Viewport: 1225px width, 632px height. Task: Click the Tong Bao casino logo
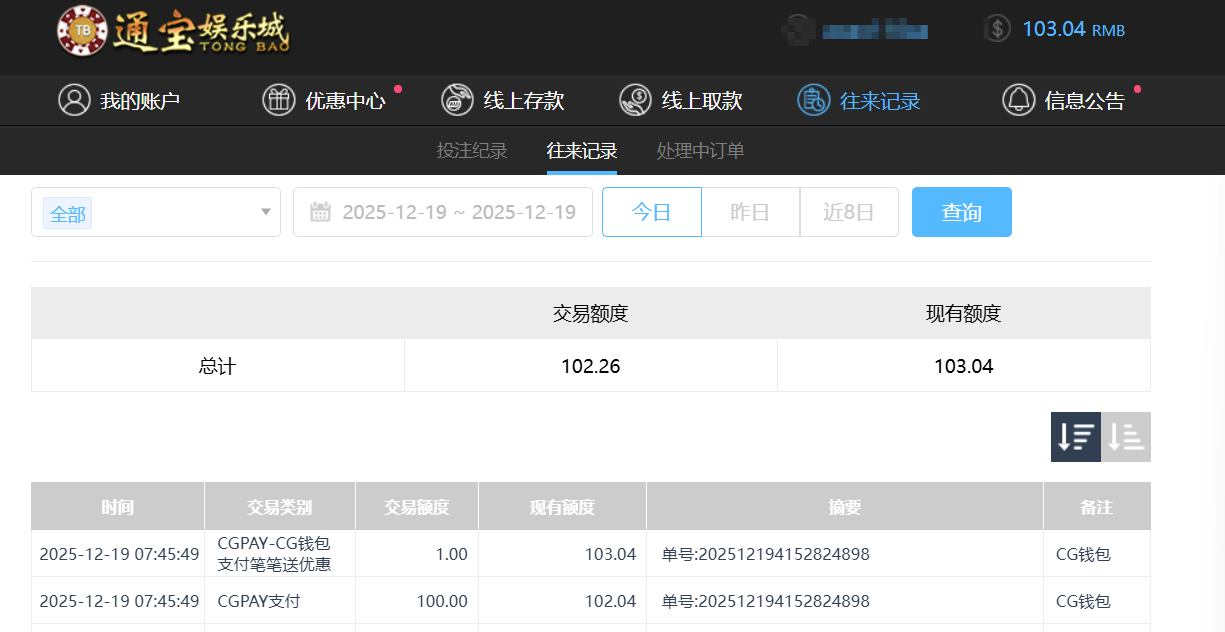point(172,32)
